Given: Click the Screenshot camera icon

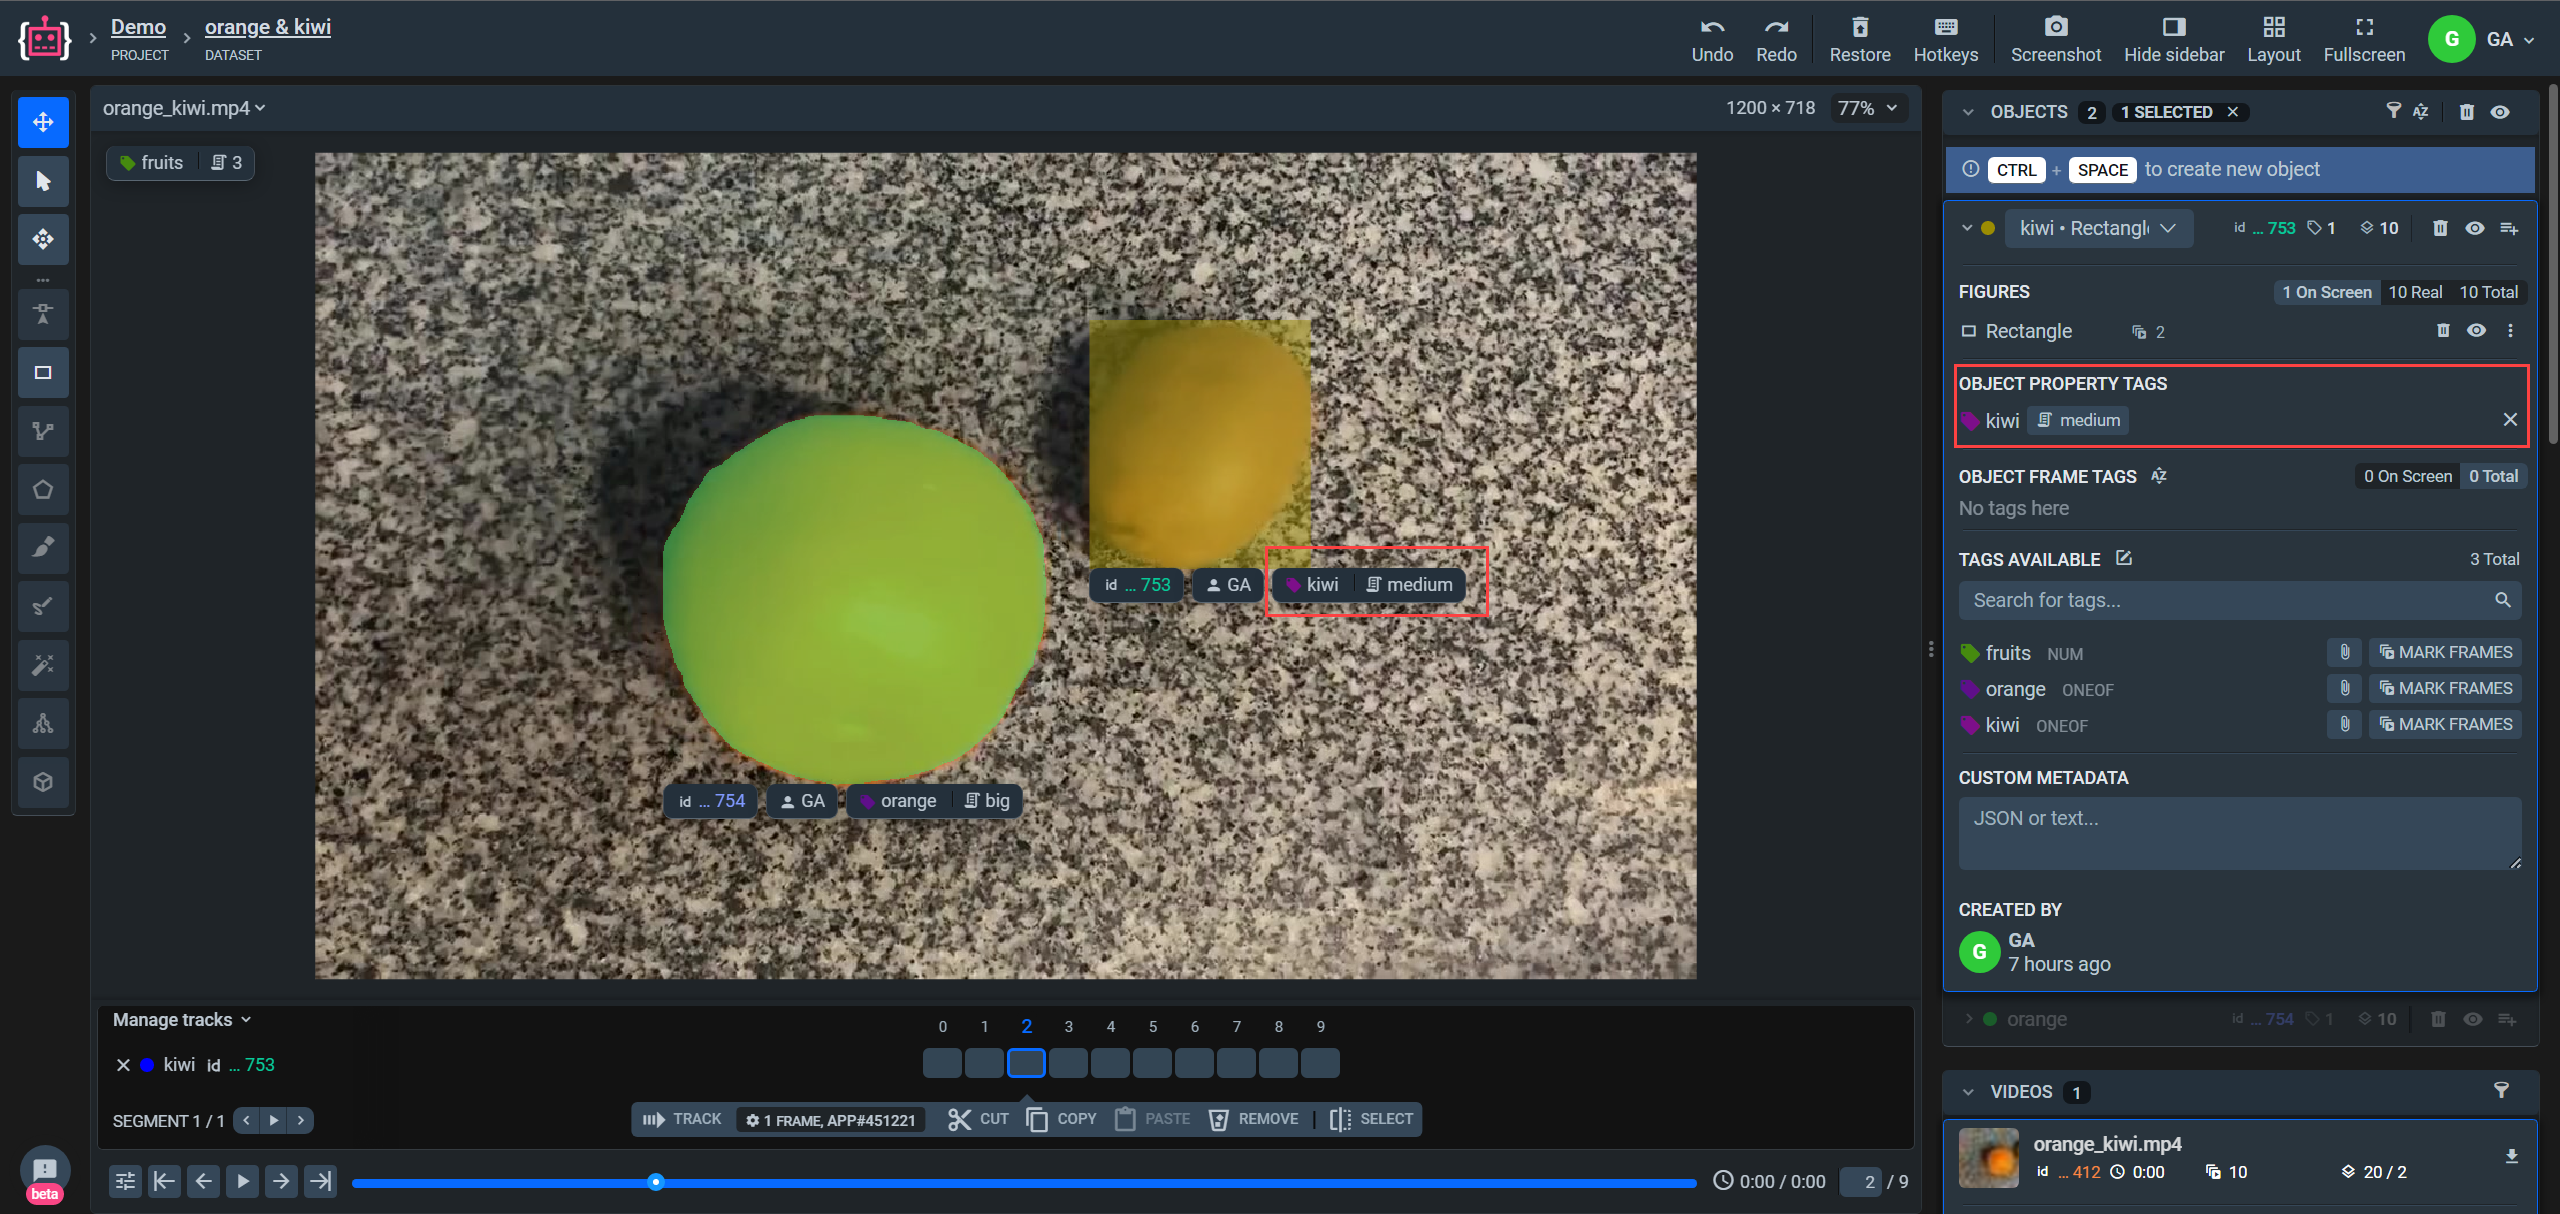Looking at the screenshot, I should tap(2055, 27).
